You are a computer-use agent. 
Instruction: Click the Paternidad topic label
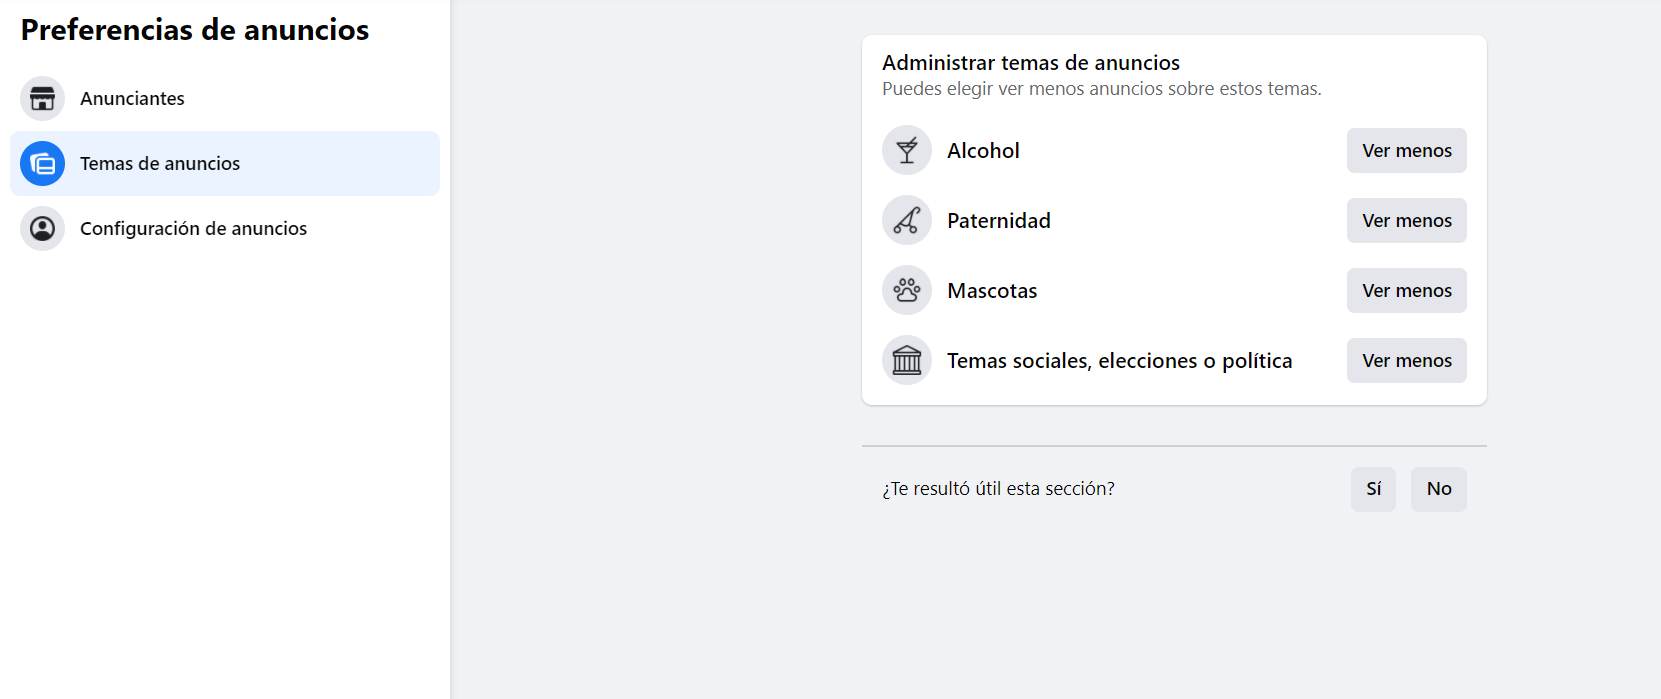coord(998,221)
